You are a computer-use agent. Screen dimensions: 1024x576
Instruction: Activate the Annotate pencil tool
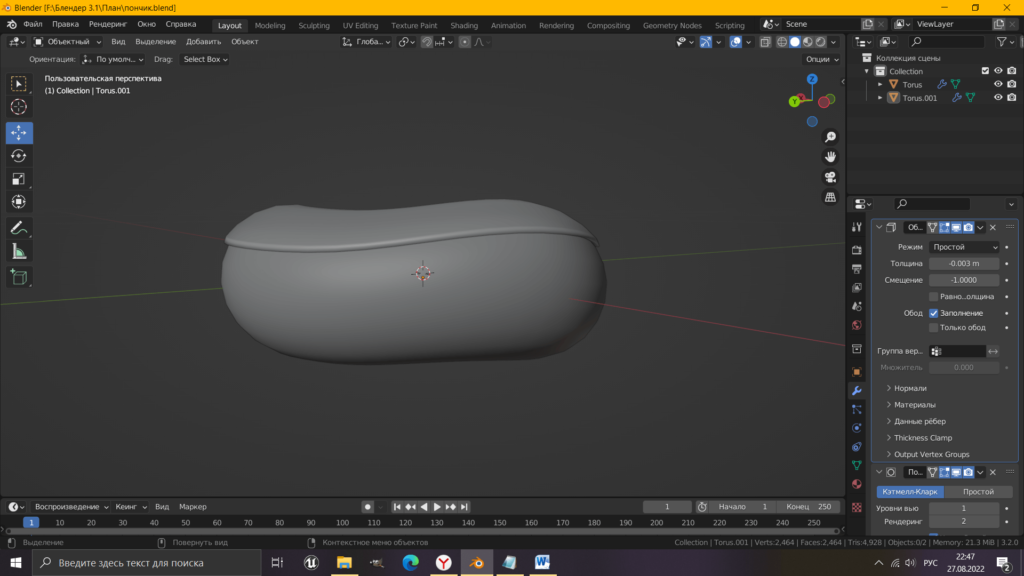19,228
